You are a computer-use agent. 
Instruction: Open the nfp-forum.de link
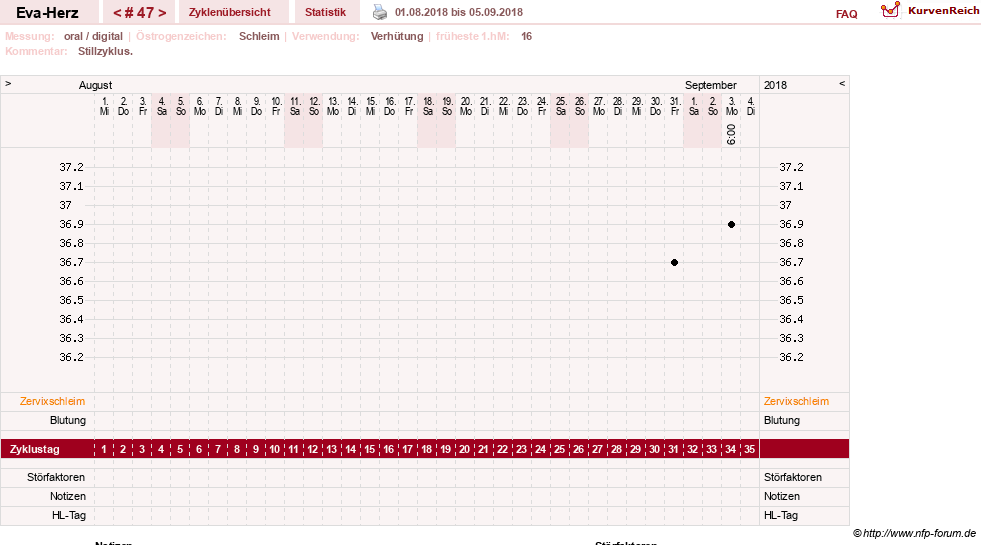[x=915, y=533]
